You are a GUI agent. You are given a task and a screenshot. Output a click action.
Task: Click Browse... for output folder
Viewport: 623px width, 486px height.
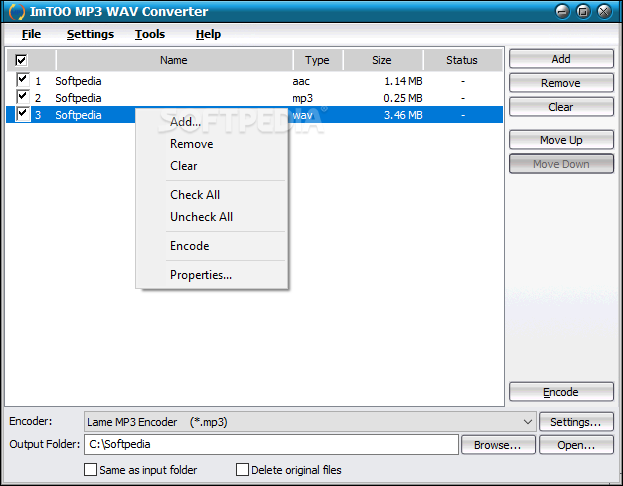498,445
